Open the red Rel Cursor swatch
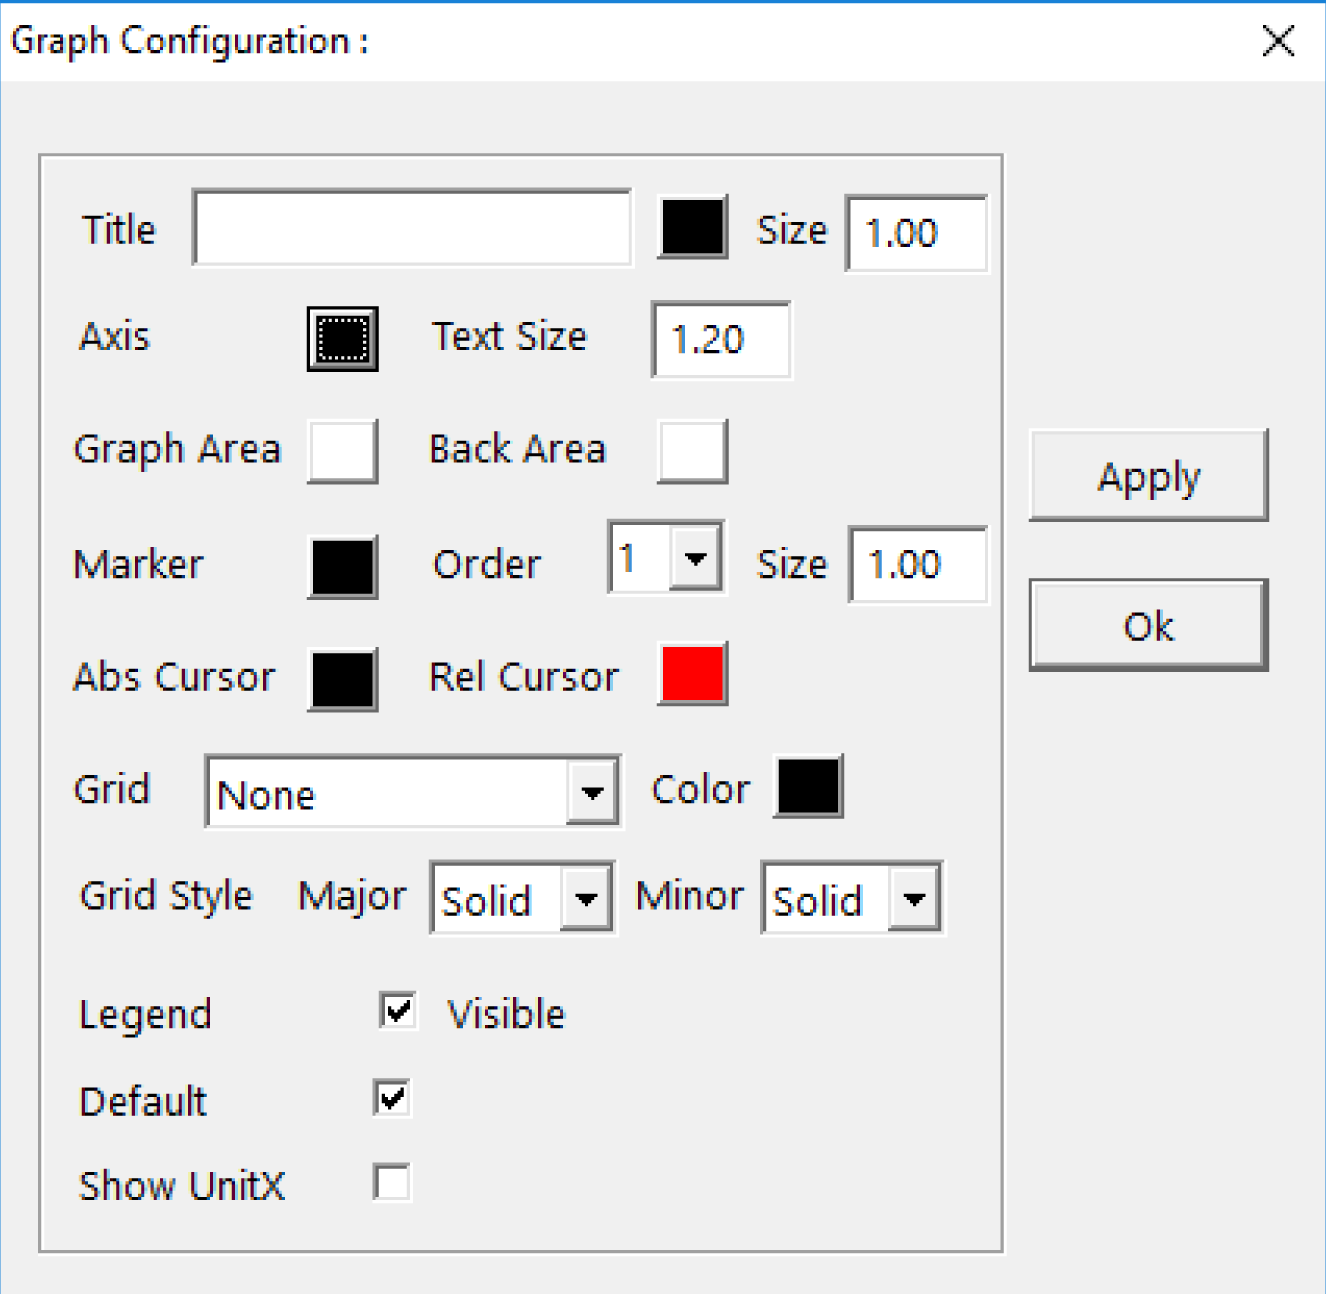This screenshot has height=1294, width=1326. [692, 674]
